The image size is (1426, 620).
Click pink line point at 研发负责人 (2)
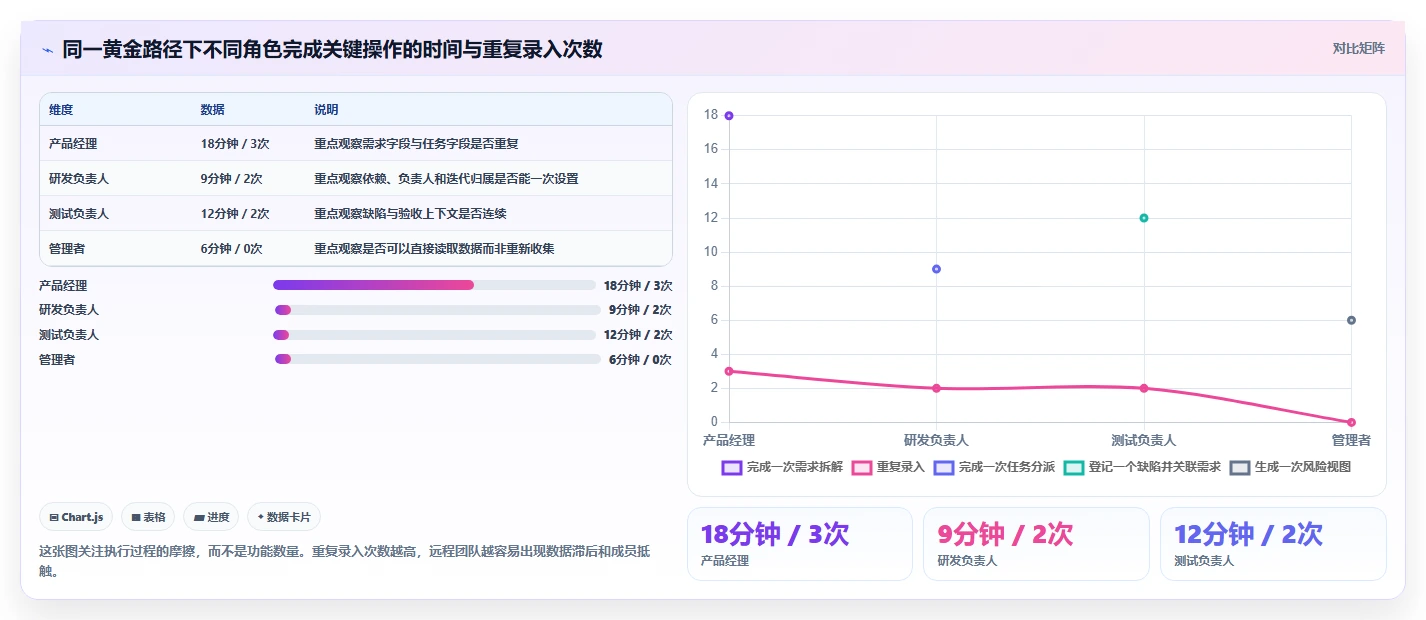pos(936,388)
